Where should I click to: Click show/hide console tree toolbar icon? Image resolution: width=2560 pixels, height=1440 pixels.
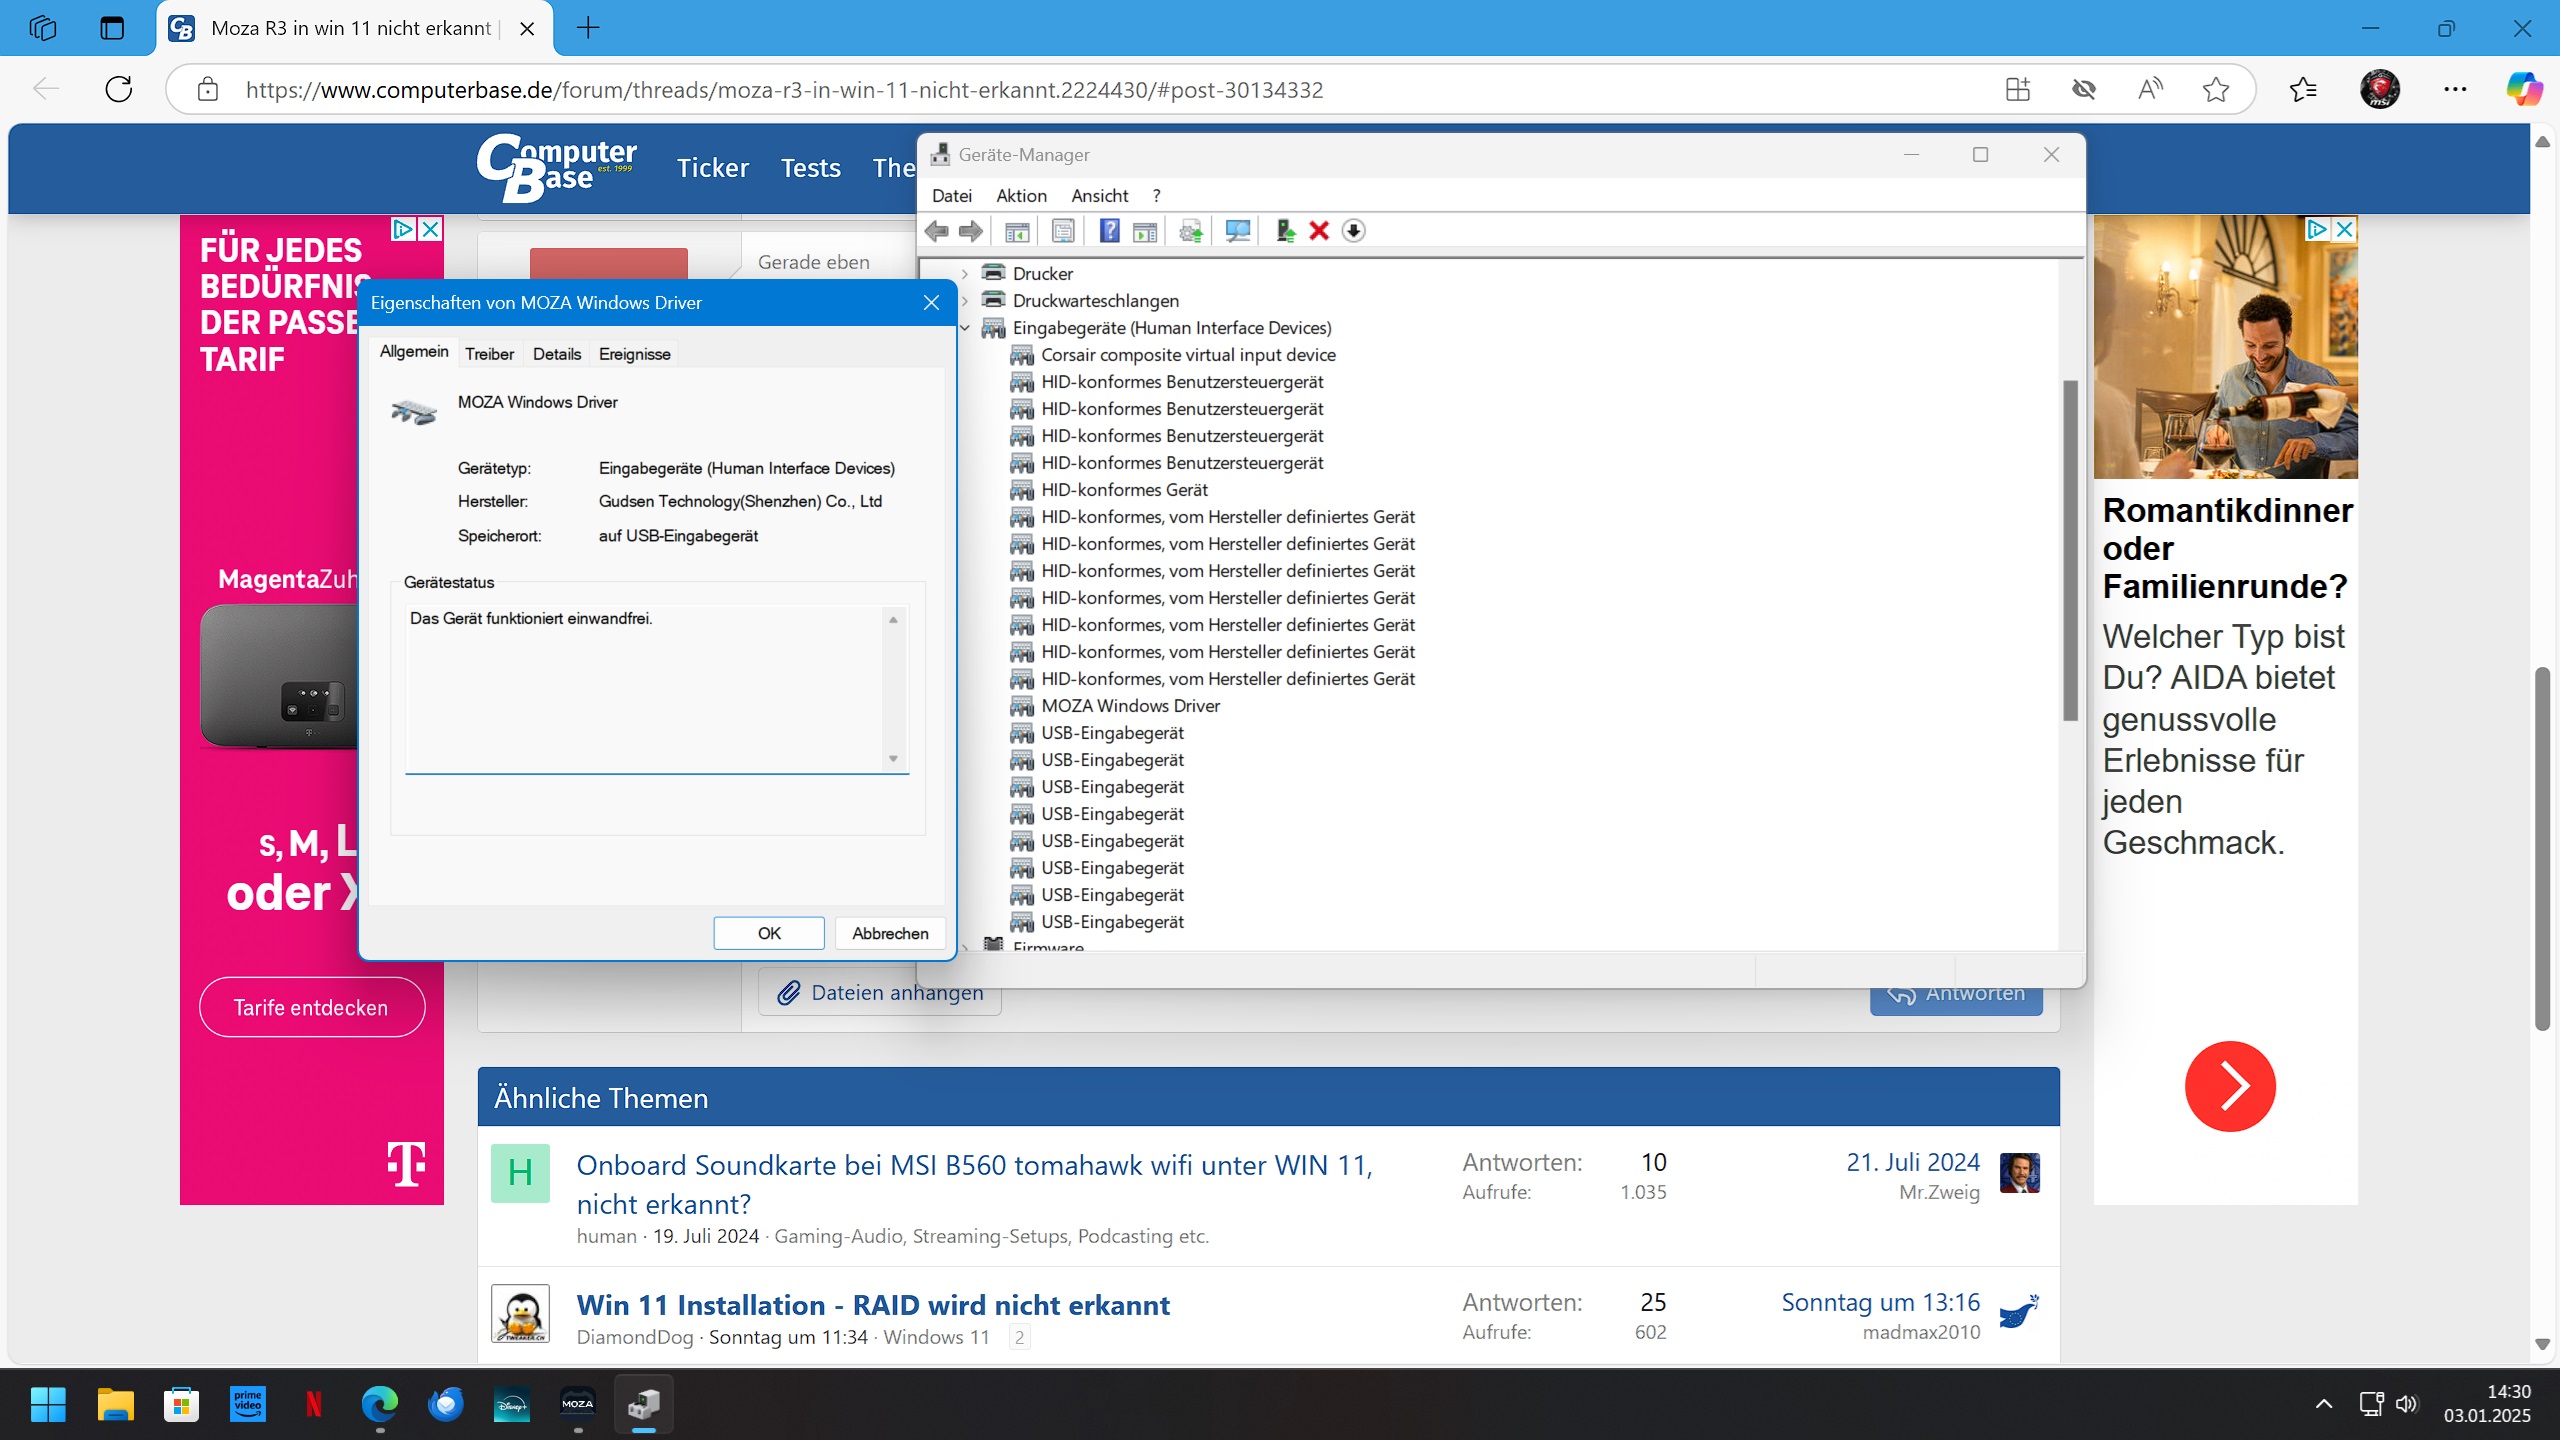pos(1017,231)
